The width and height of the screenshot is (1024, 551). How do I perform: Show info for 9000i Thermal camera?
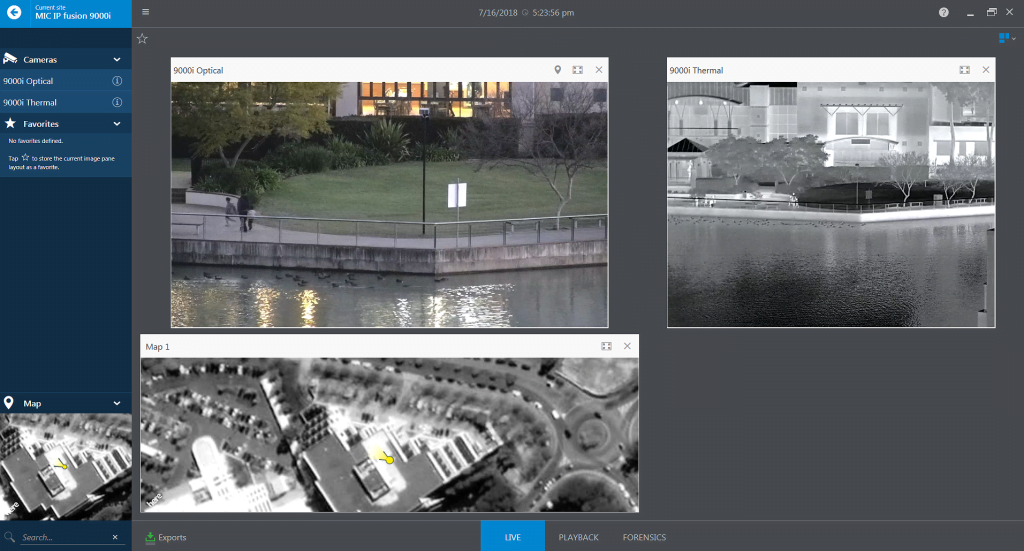pyautogui.click(x=117, y=102)
